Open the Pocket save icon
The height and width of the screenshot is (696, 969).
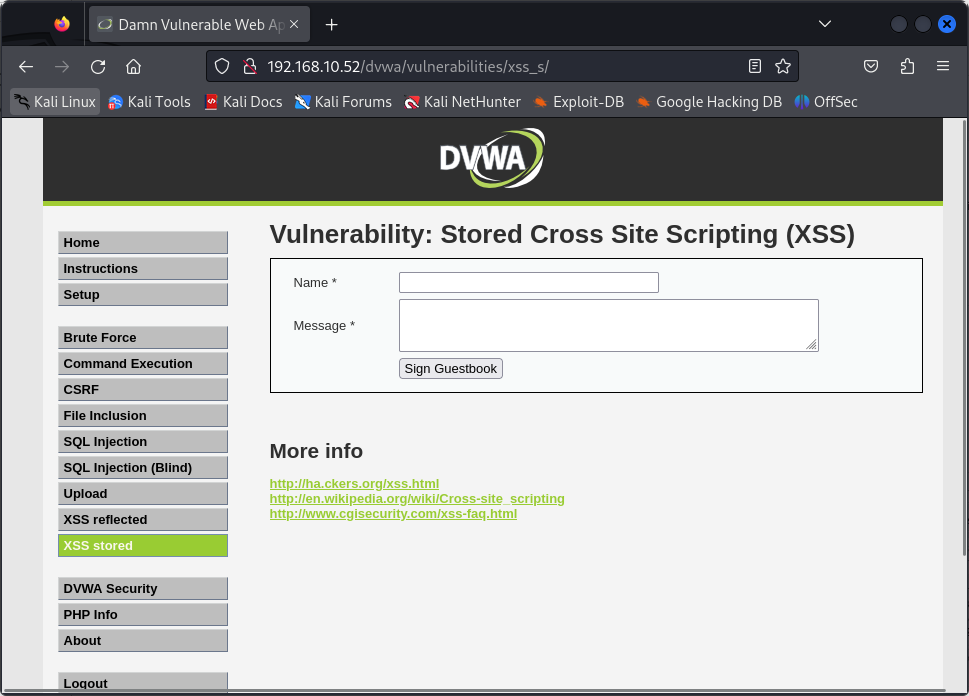tap(871, 66)
